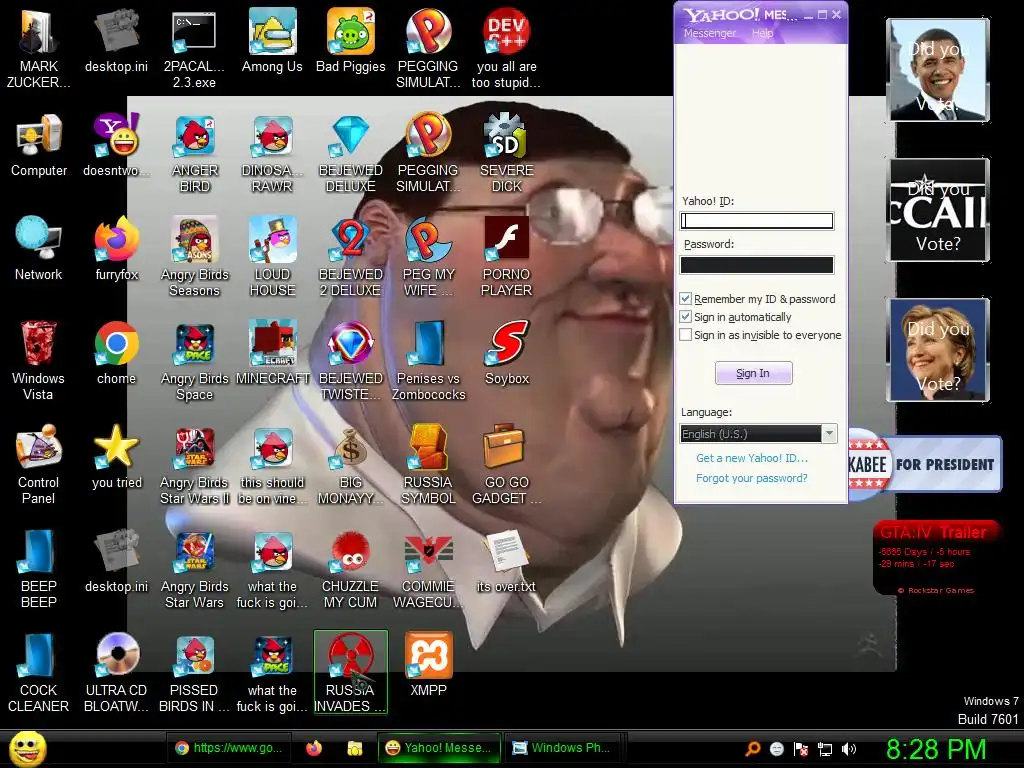This screenshot has width=1024, height=768.
Task: Click the action center flag tray icon
Action: pos(801,749)
